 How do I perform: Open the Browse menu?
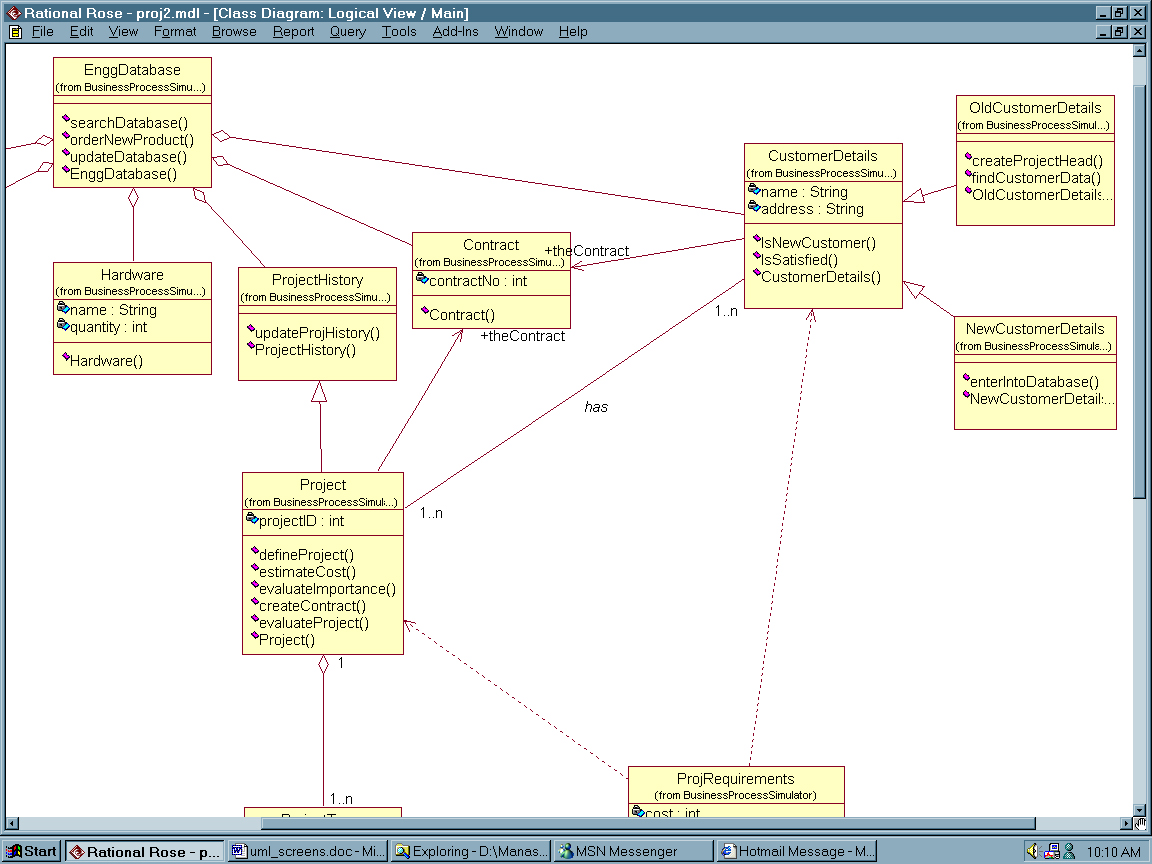coord(234,32)
